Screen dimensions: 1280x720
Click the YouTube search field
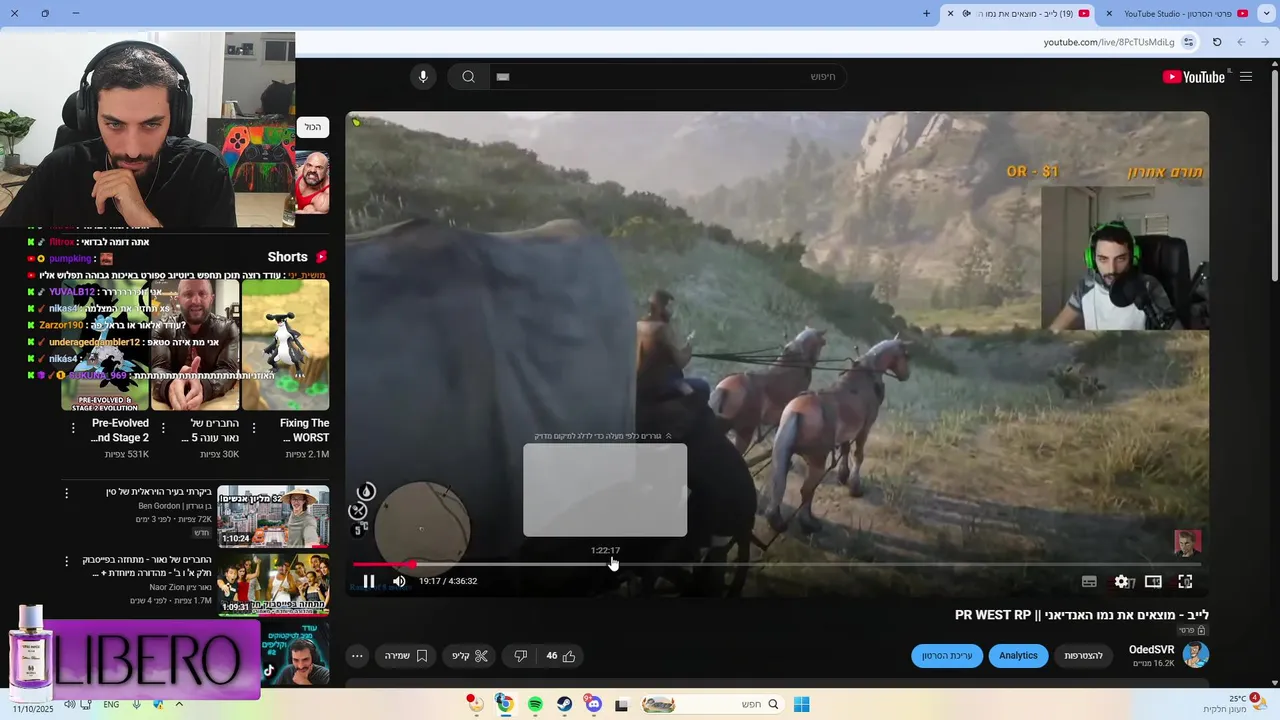[x=668, y=77]
